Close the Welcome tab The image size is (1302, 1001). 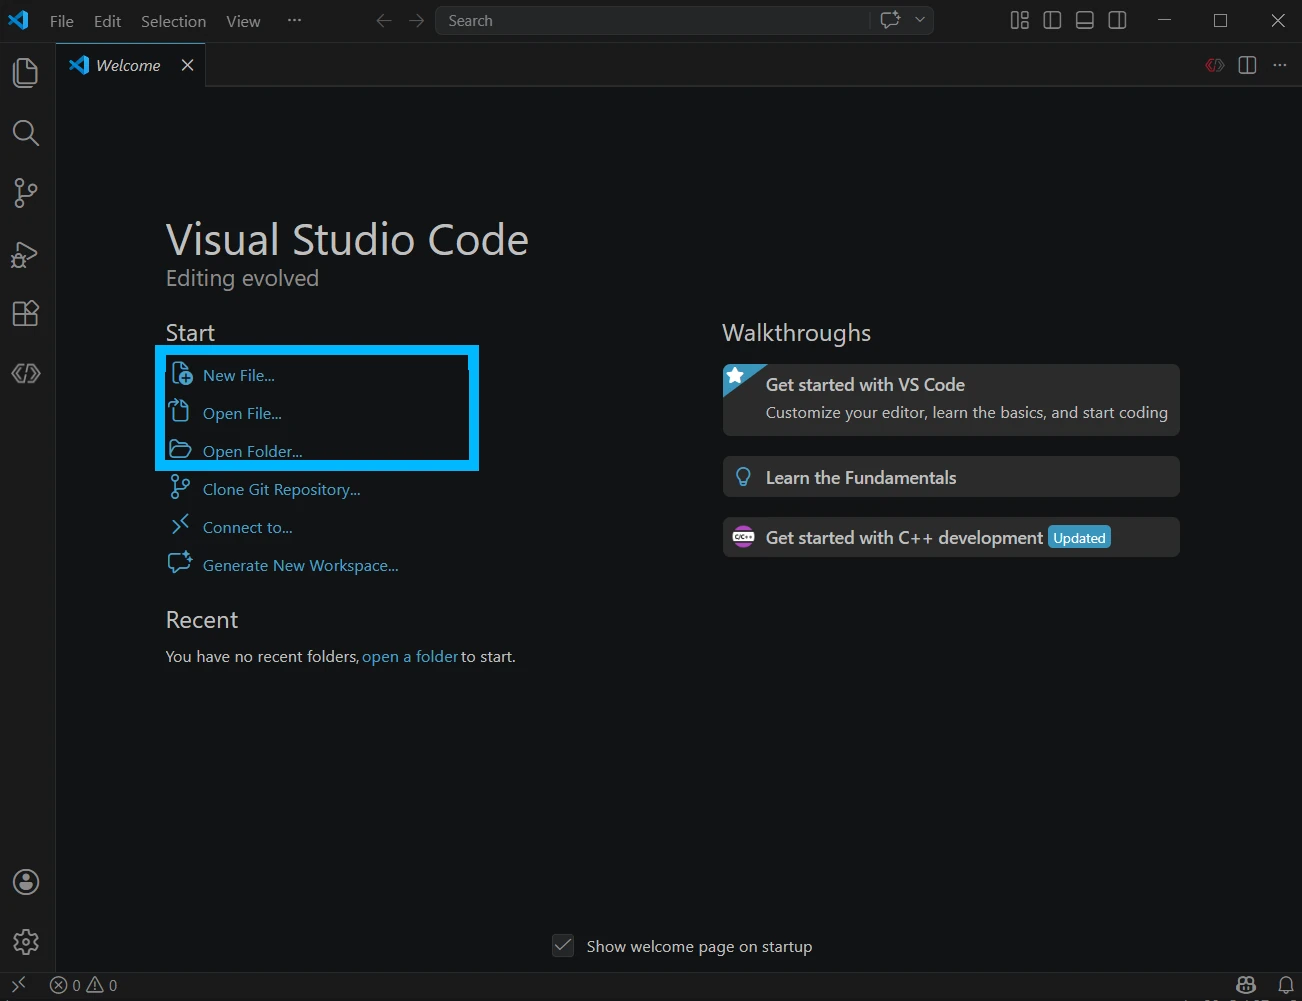[x=187, y=65]
